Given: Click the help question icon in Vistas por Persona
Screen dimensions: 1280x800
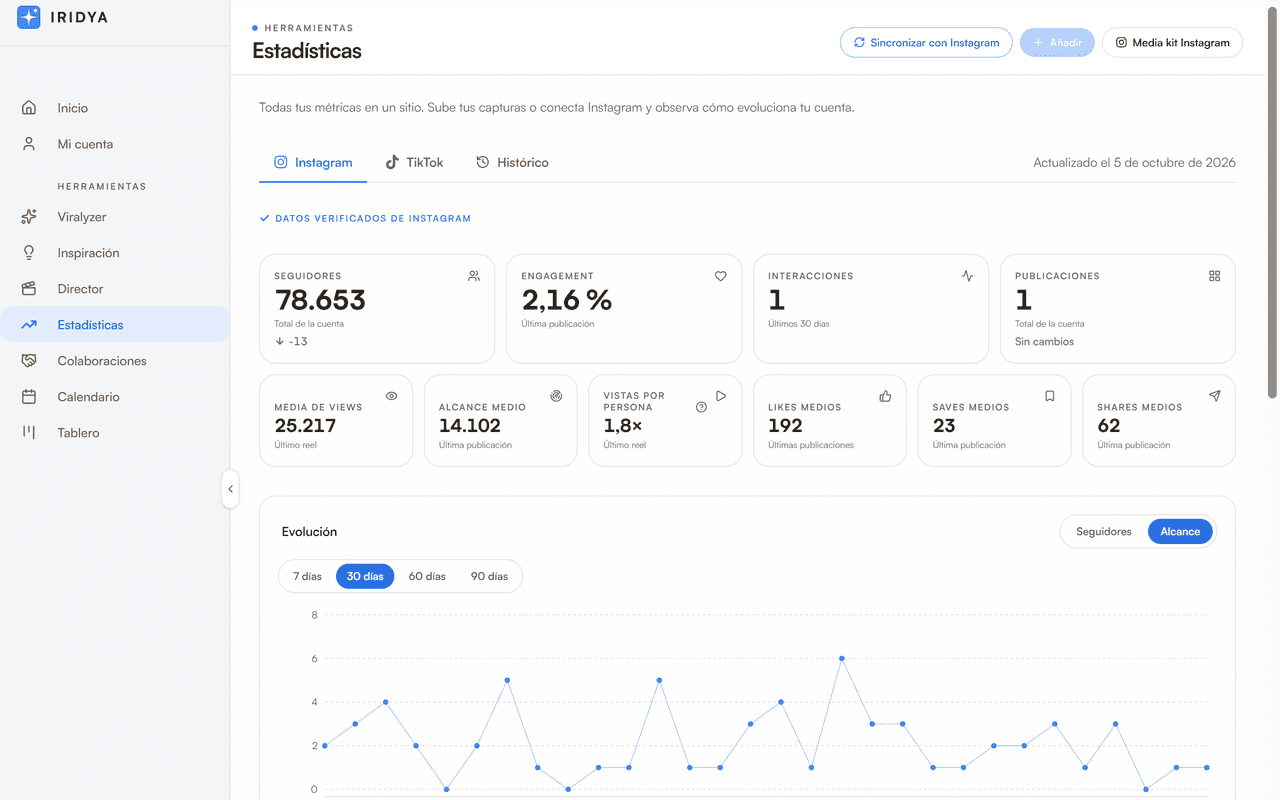Looking at the screenshot, I should [x=701, y=407].
